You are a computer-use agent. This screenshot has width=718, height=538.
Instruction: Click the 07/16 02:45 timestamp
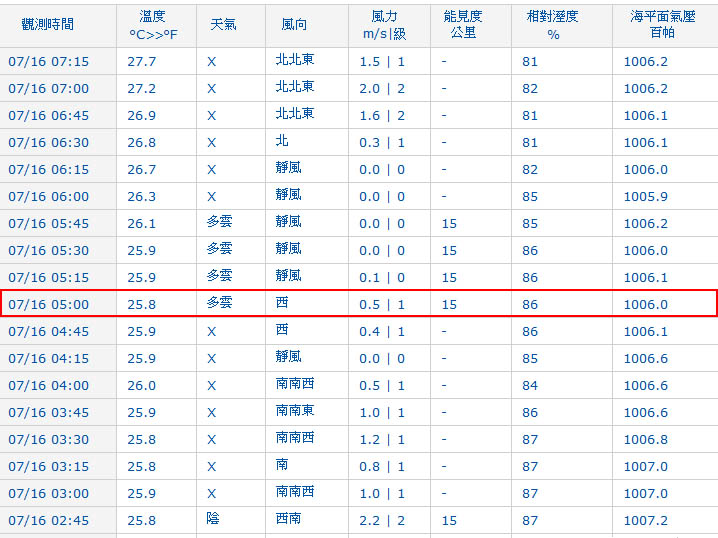click(48, 520)
